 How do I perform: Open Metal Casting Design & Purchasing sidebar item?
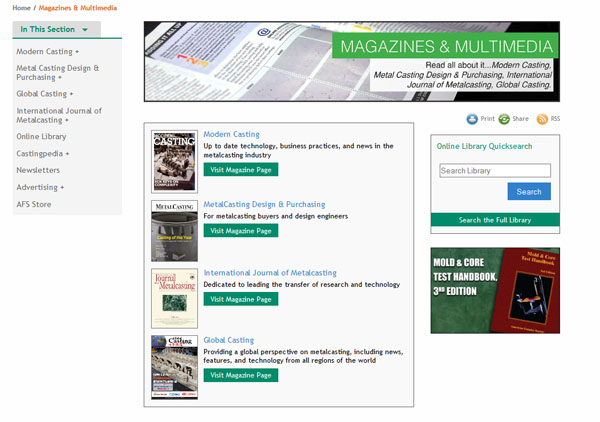[x=57, y=72]
